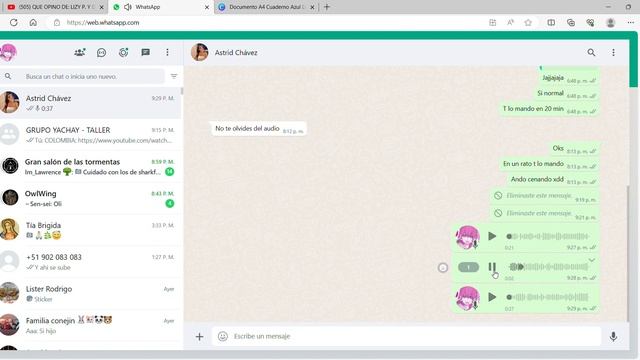
Task: Pause the 9:28 p.m. voice message
Action: point(492,267)
